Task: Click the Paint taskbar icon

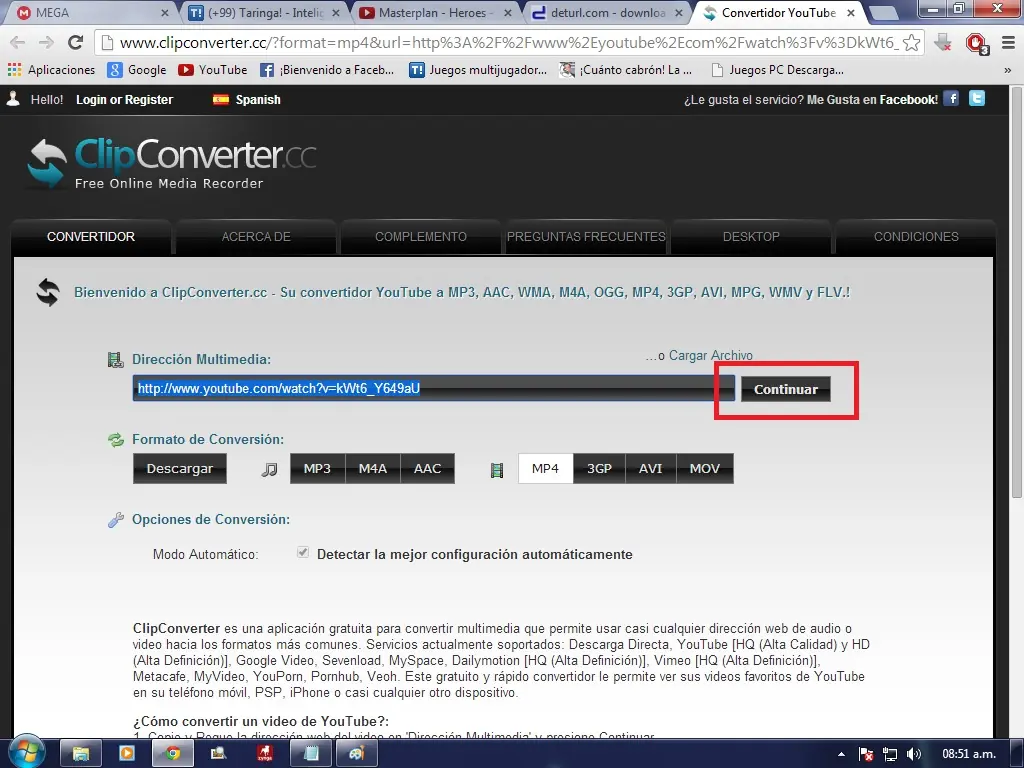Action: coord(357,754)
